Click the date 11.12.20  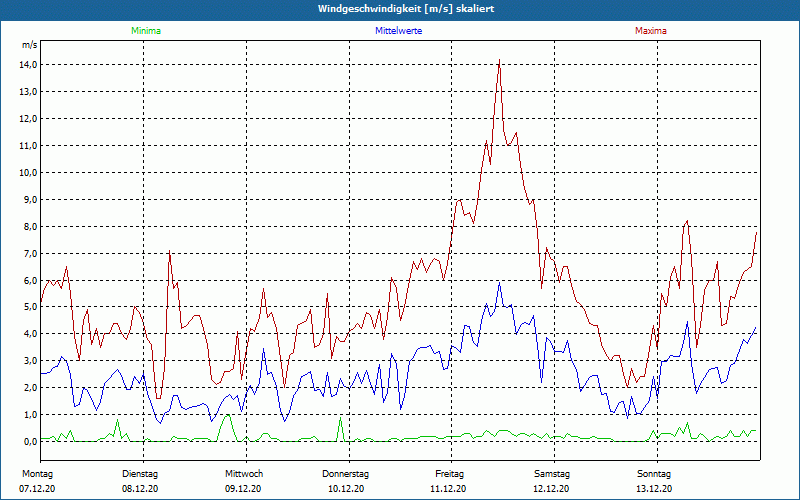448,489
